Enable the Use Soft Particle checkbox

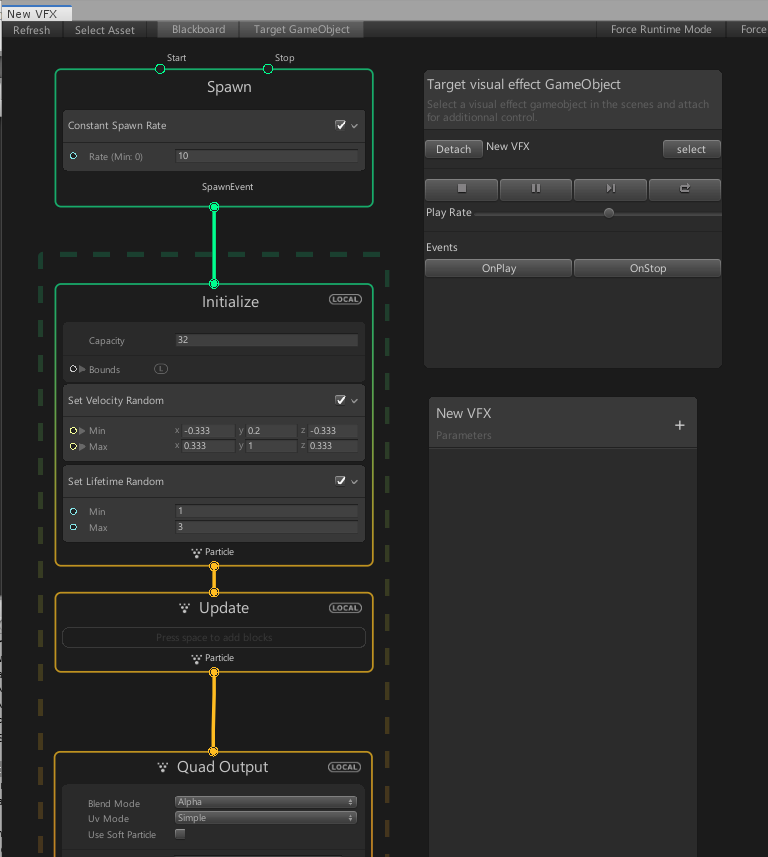coord(180,834)
